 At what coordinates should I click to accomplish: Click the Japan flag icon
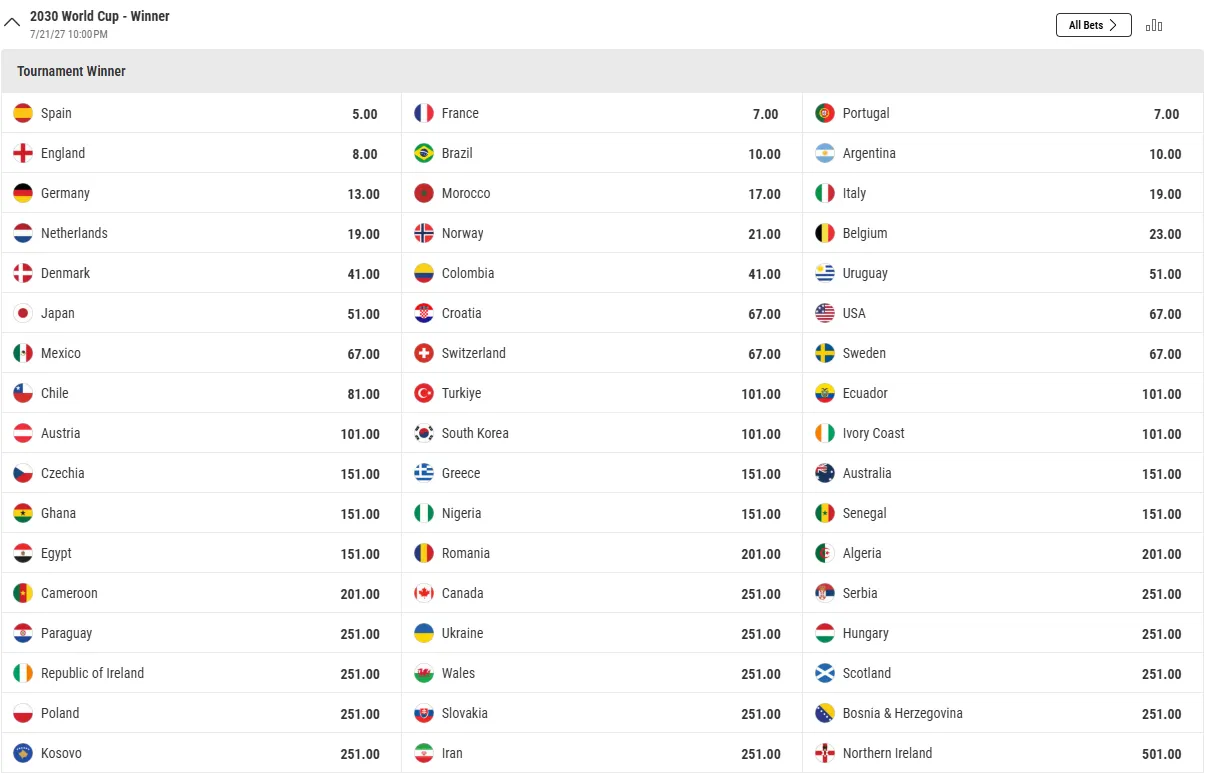23,313
